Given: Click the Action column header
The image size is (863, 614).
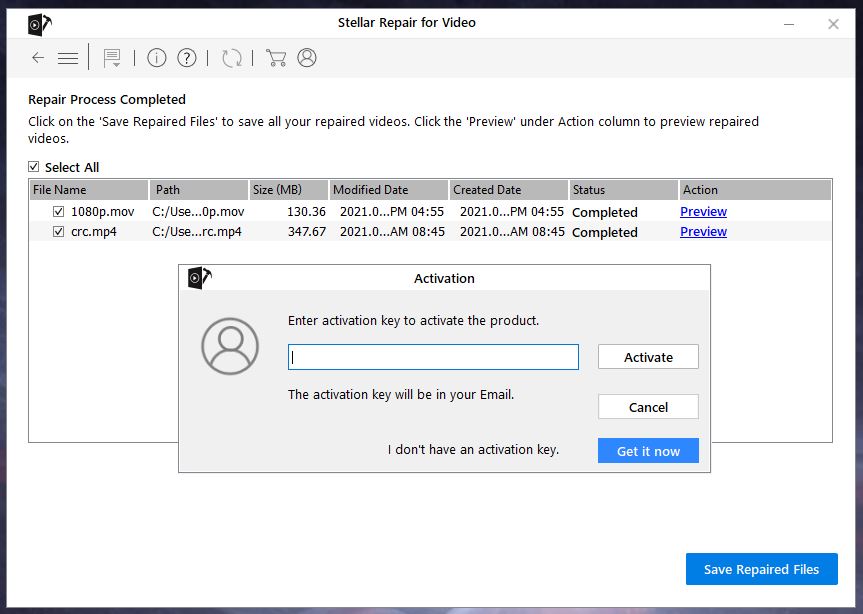Looking at the screenshot, I should (755, 190).
